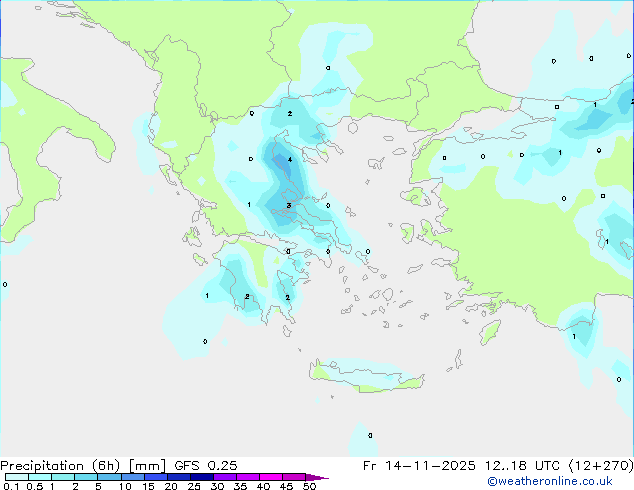The height and width of the screenshot is (490, 634).
Task: Click the '[mm]' unit label
Action: (x=148, y=466)
